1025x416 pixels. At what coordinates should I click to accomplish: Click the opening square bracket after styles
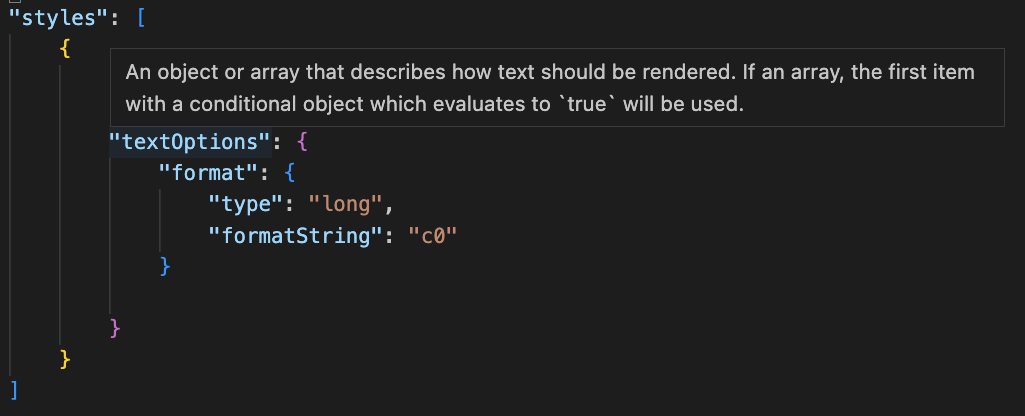(x=143, y=17)
